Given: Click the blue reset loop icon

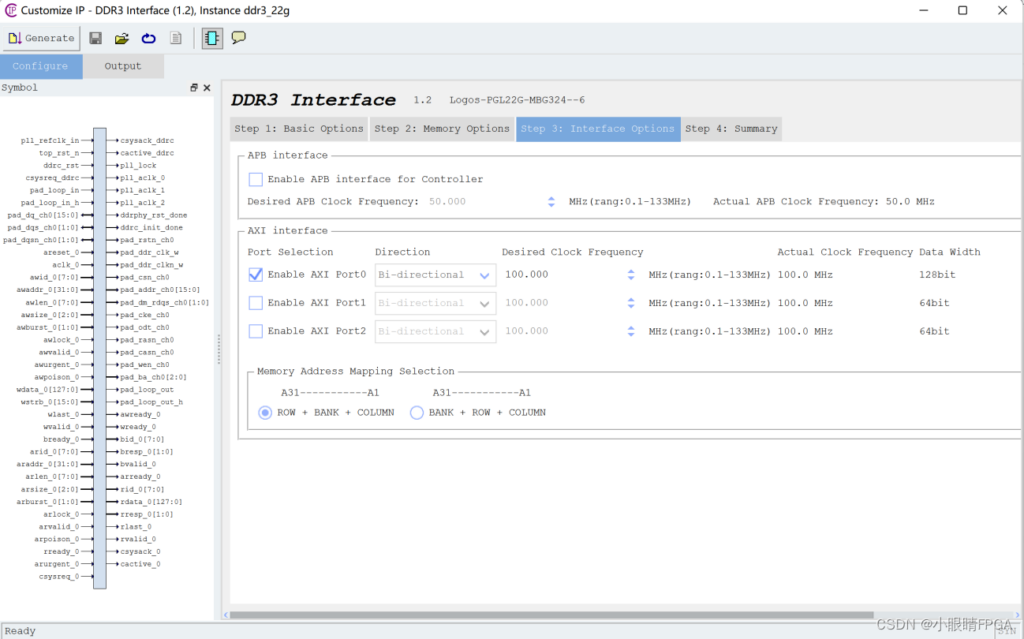Looking at the screenshot, I should tap(148, 38).
